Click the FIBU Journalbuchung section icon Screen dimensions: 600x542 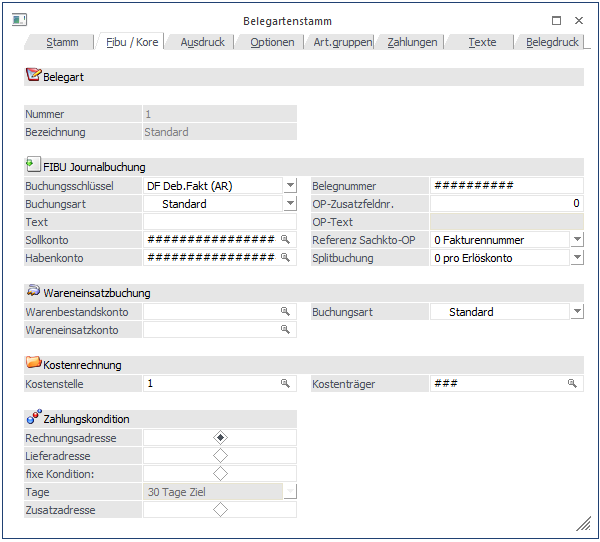[33, 165]
